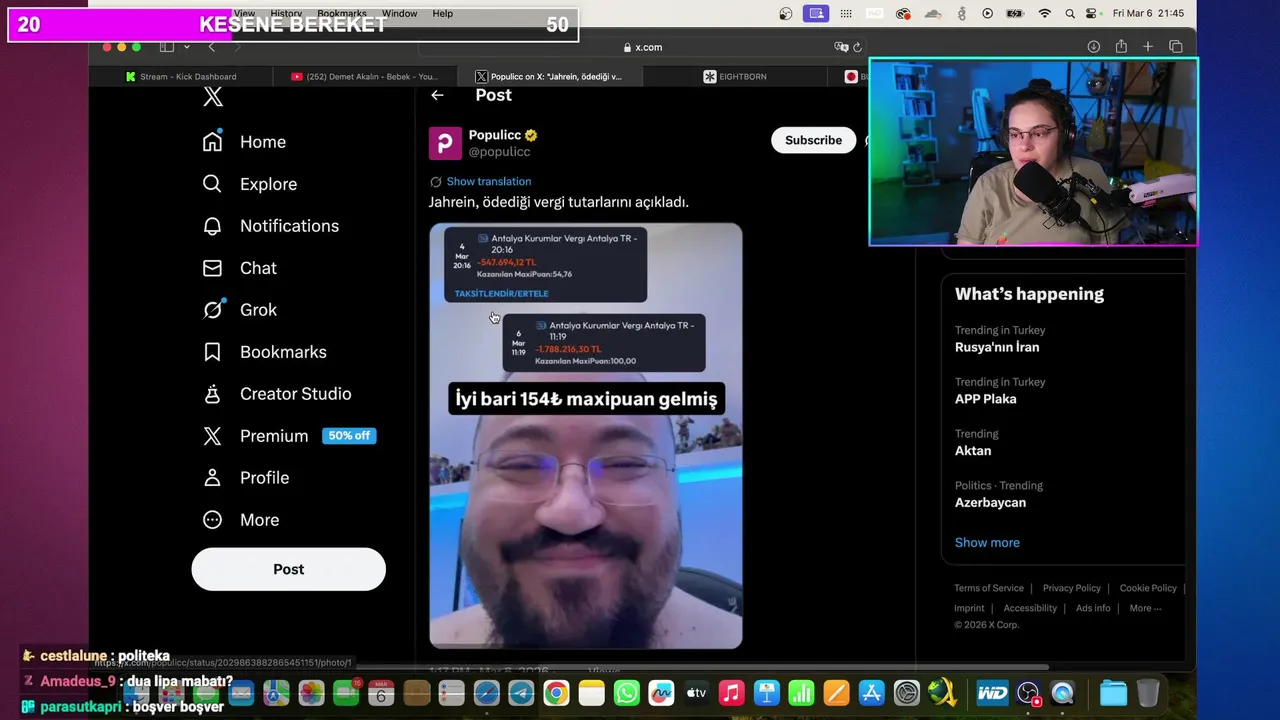
Task: Expand the footer More menu
Action: (x=1145, y=608)
